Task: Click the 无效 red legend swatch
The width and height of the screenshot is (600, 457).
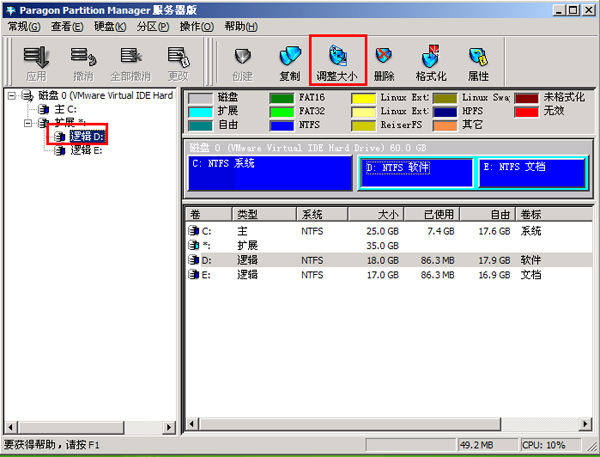Action: [527, 112]
